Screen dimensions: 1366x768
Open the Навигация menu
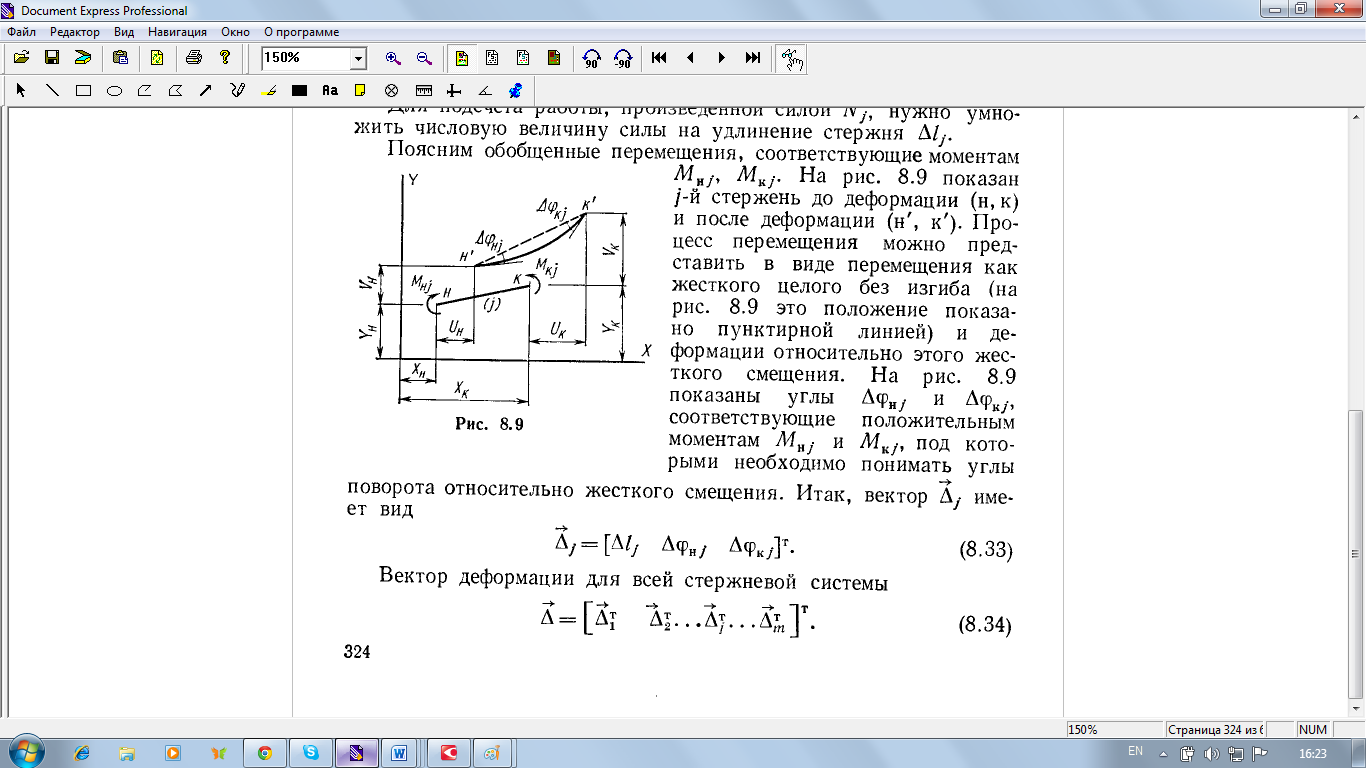coord(179,32)
